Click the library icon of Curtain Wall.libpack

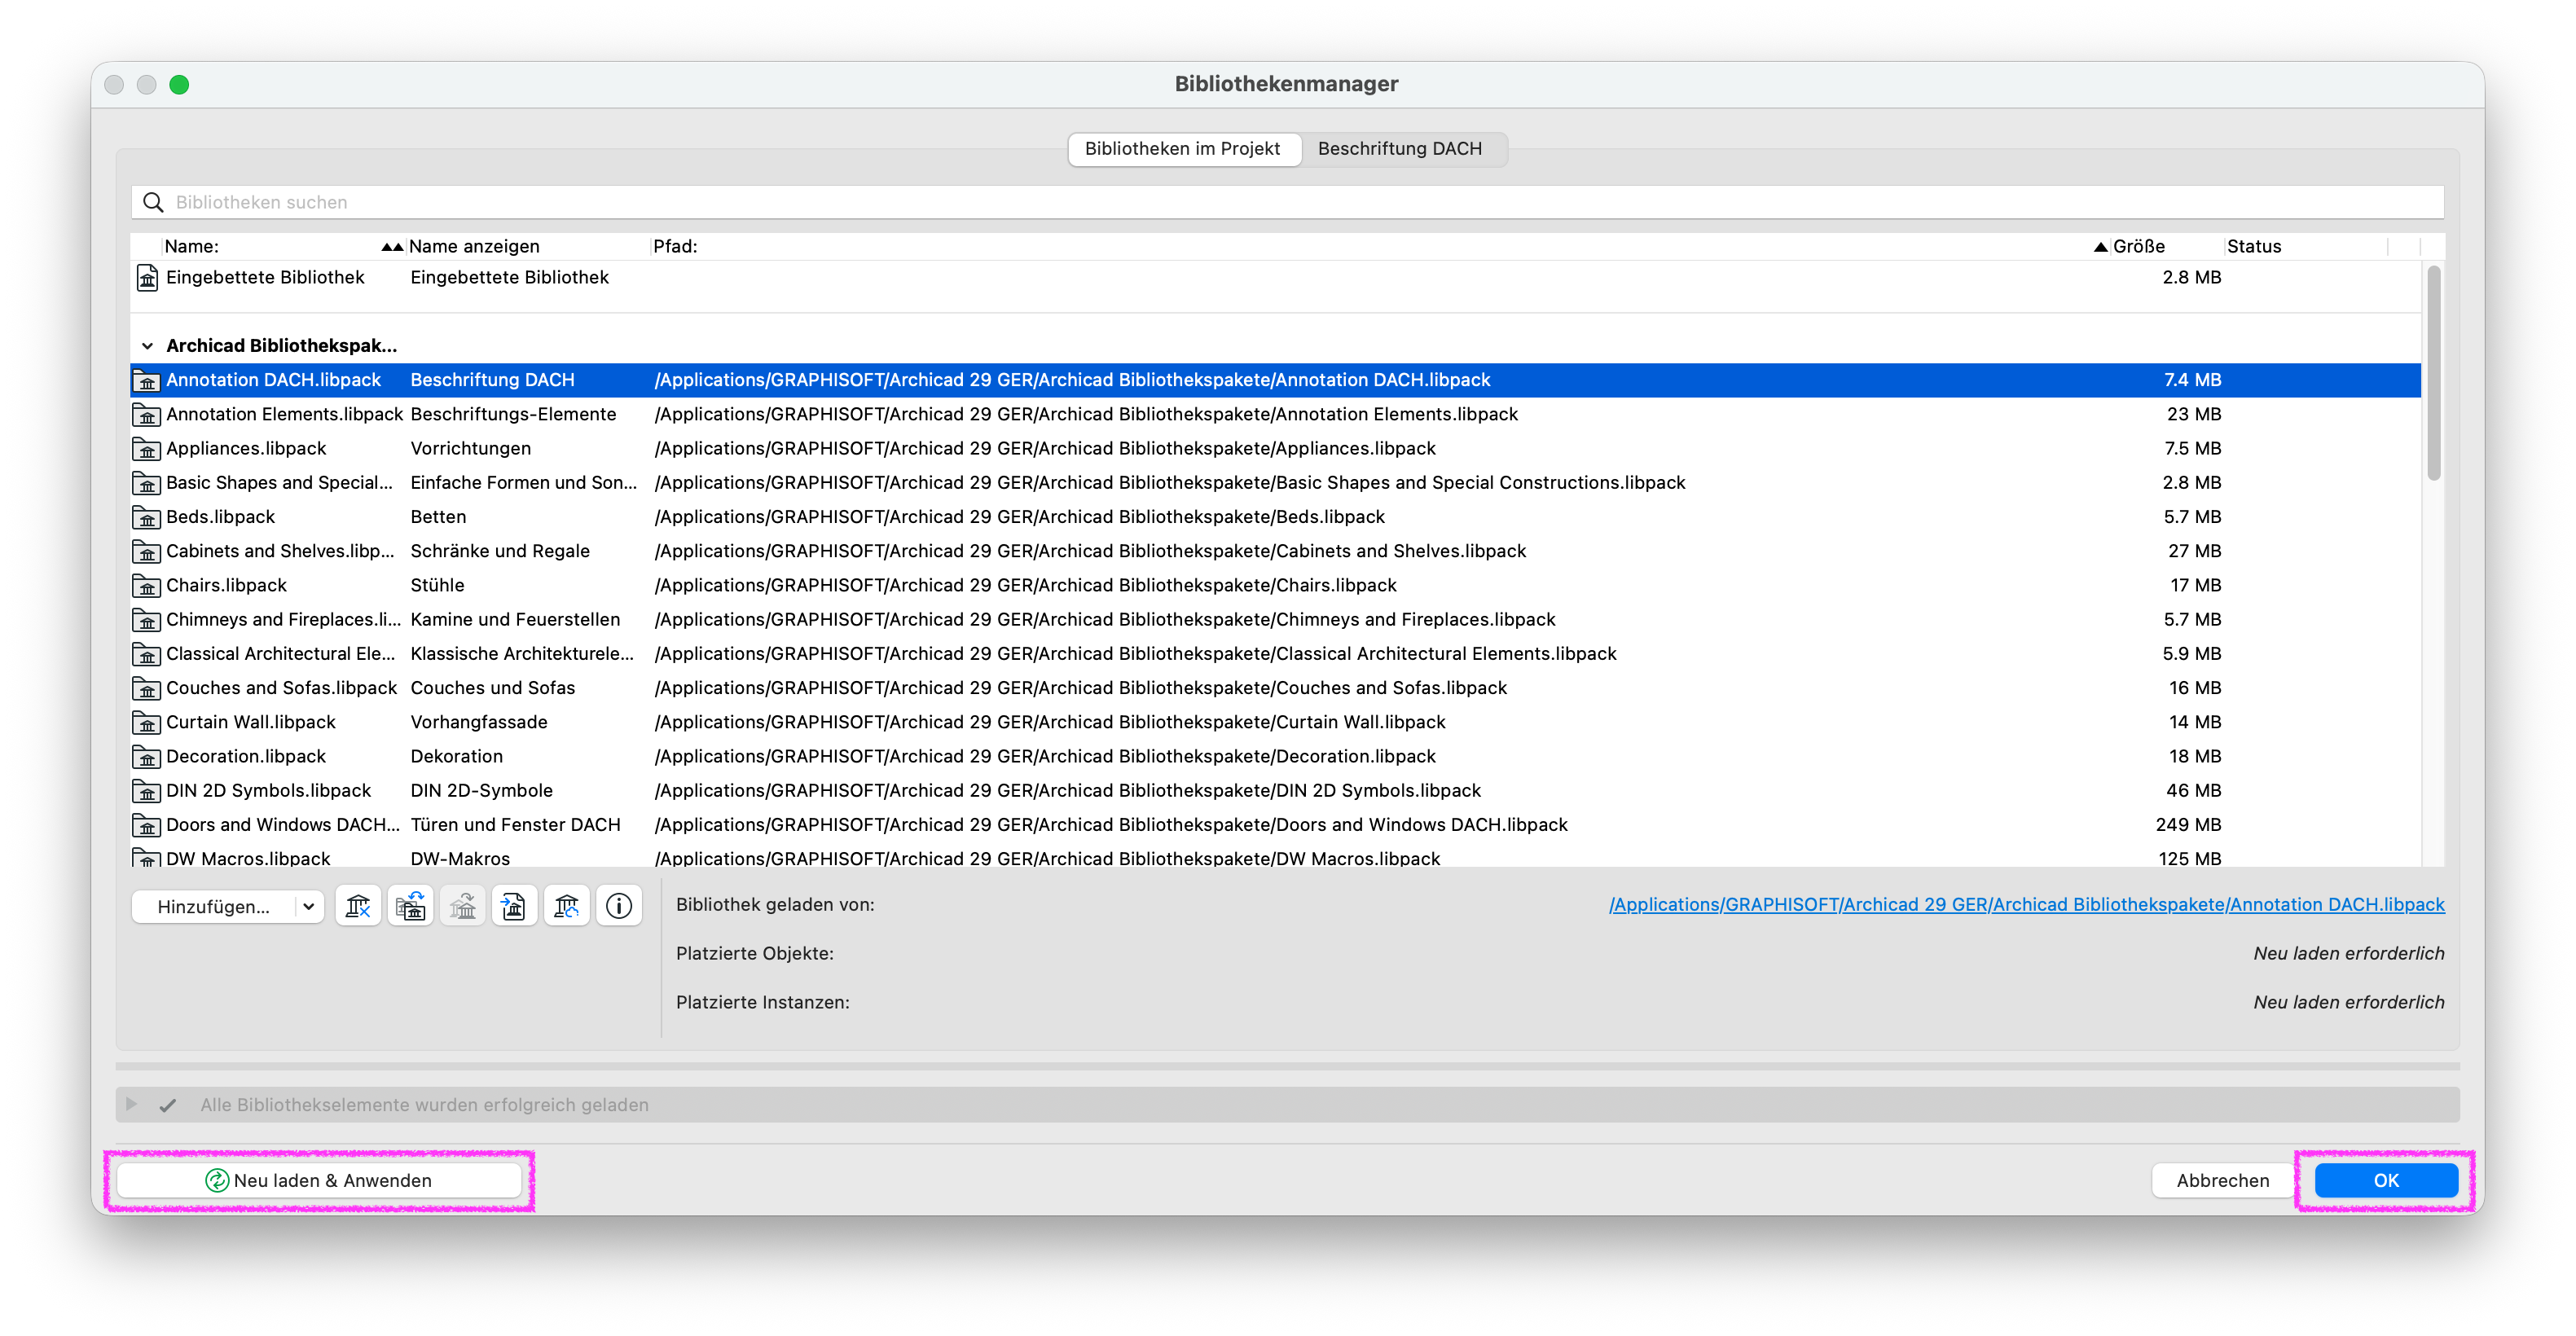tap(147, 723)
